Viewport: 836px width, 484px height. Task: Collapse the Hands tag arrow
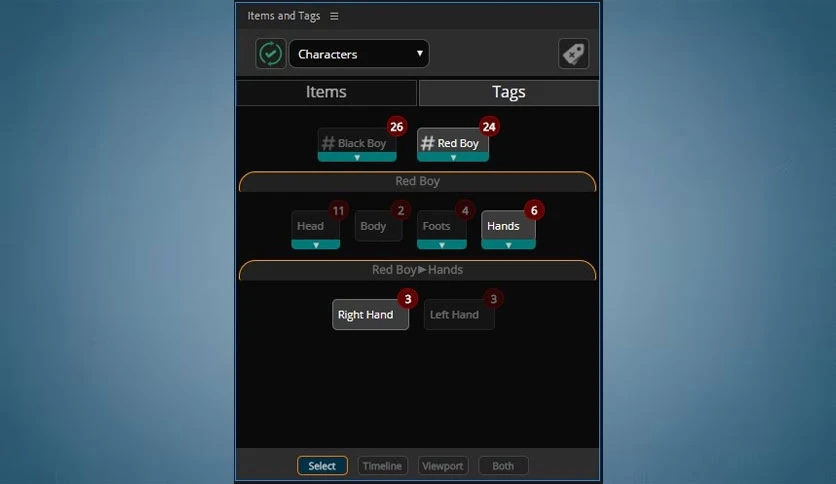[508, 245]
